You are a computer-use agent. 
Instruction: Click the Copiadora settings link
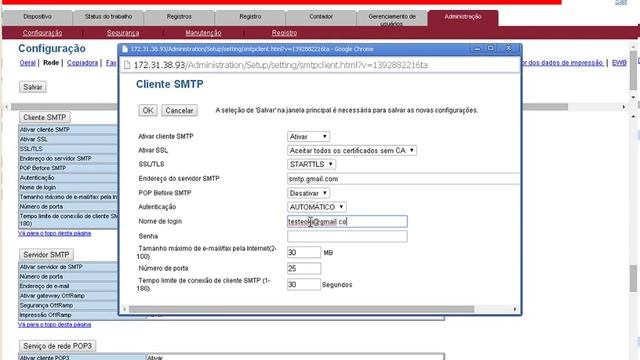[82, 63]
